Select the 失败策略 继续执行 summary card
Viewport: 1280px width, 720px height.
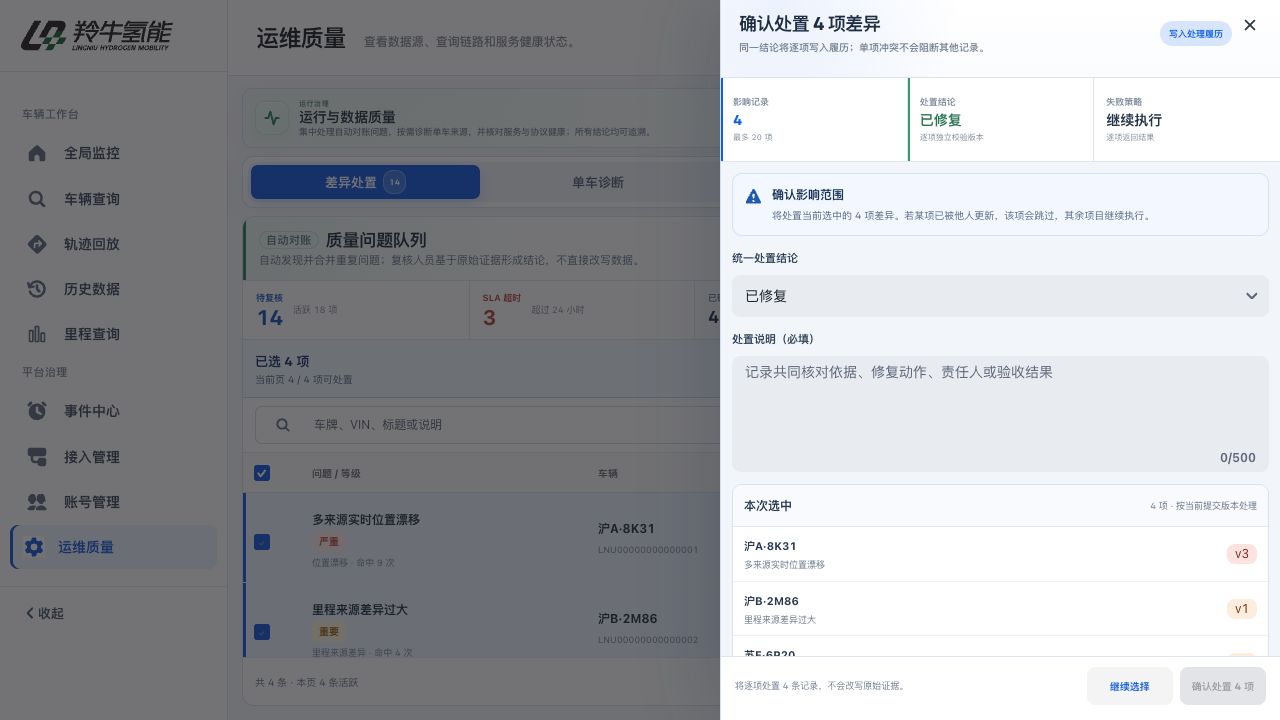coord(1186,119)
